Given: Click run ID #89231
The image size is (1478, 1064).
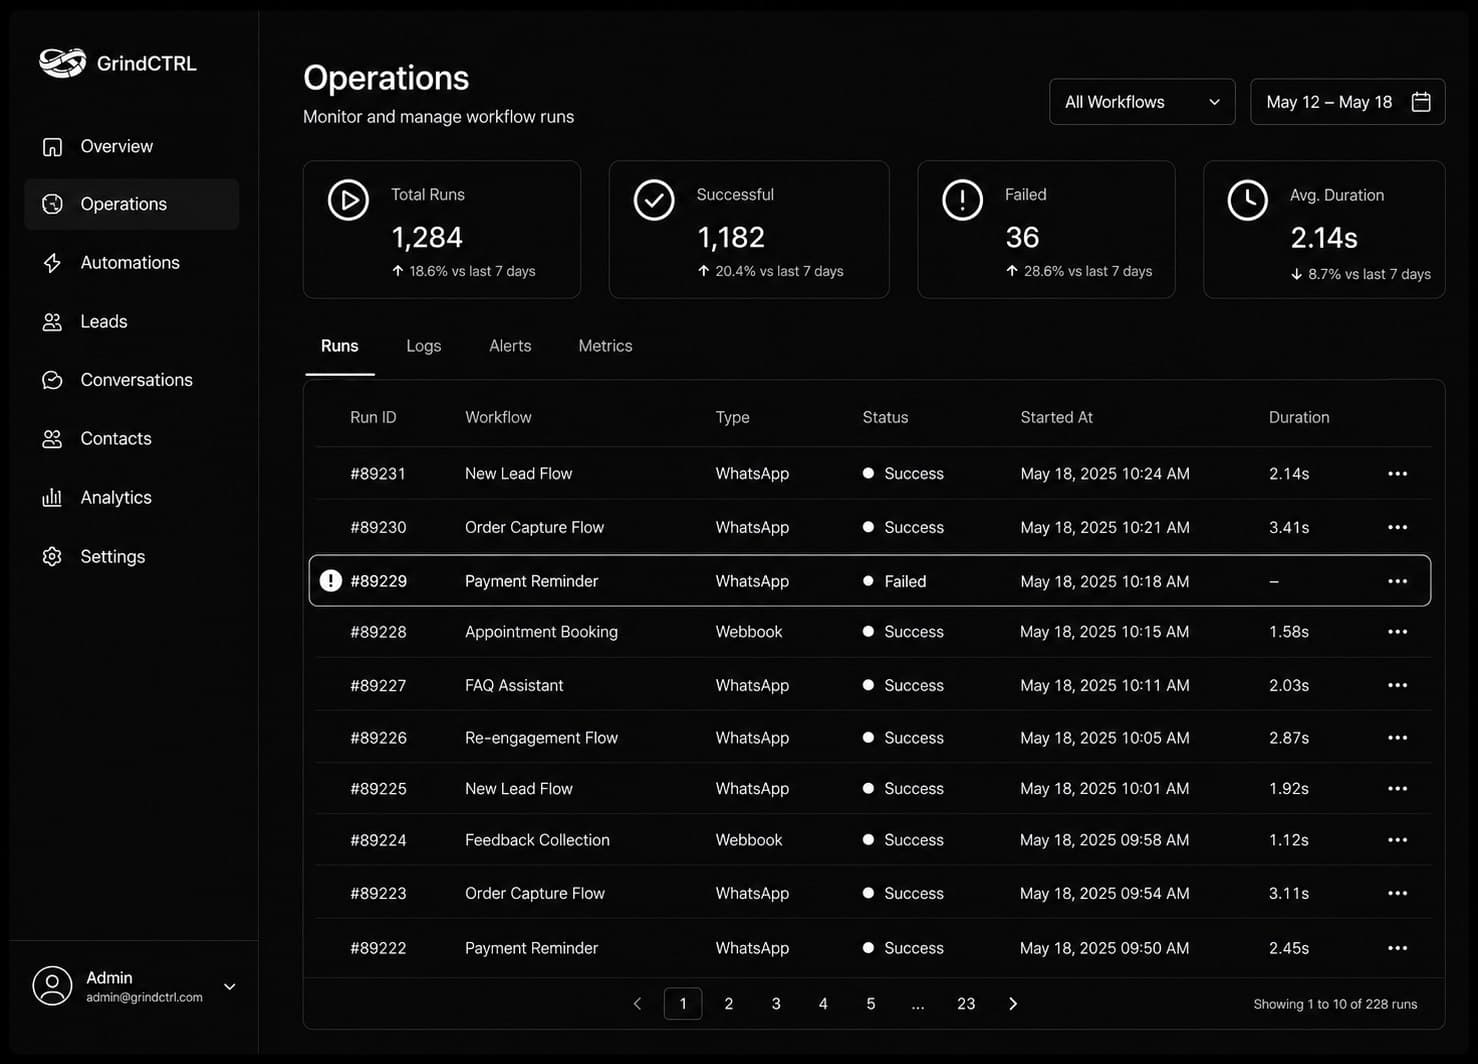Looking at the screenshot, I should (x=378, y=474).
